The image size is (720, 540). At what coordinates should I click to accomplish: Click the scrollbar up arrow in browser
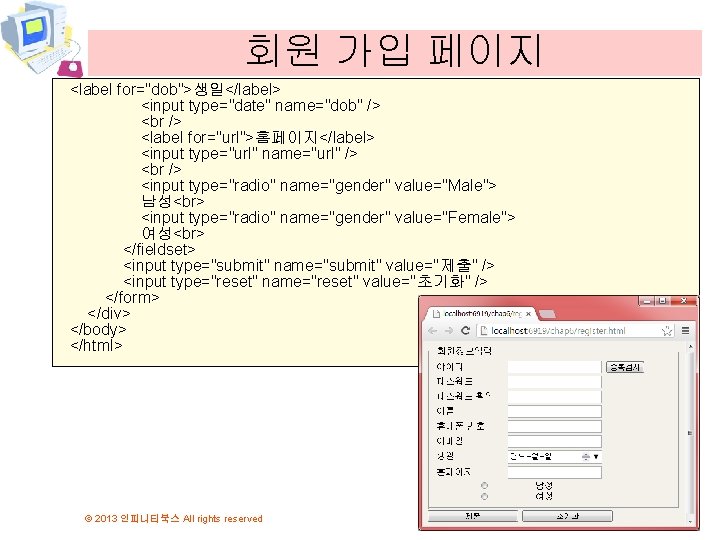[690, 347]
